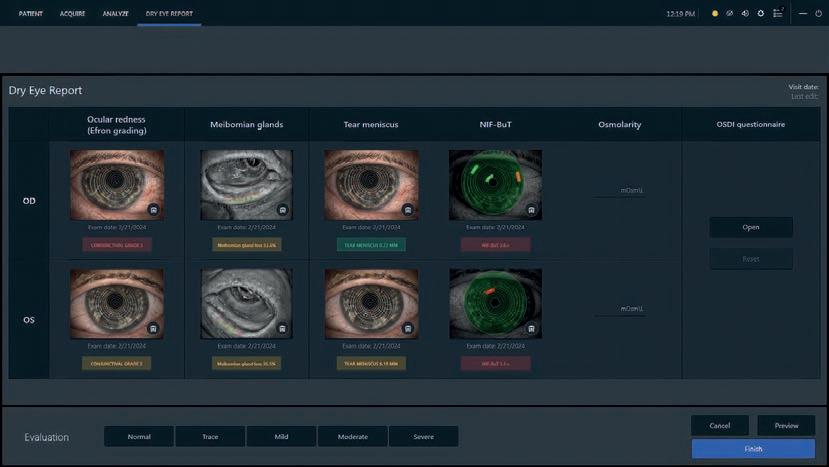Minimize the application window
Image resolution: width=829 pixels, height=467 pixels.
[x=803, y=13]
